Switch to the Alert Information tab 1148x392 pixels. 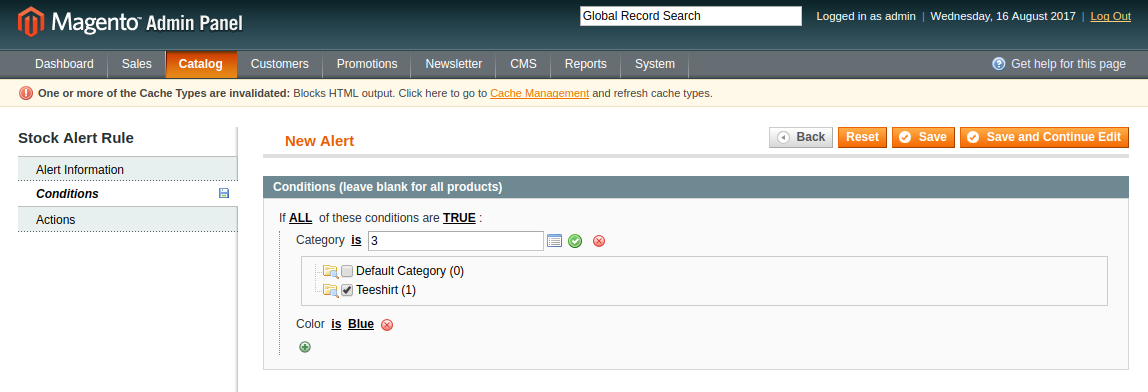[x=127, y=169]
